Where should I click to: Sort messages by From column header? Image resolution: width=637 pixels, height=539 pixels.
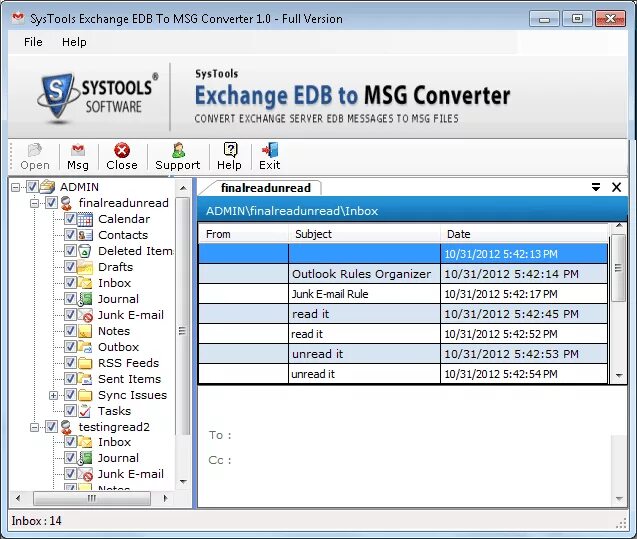coord(243,234)
